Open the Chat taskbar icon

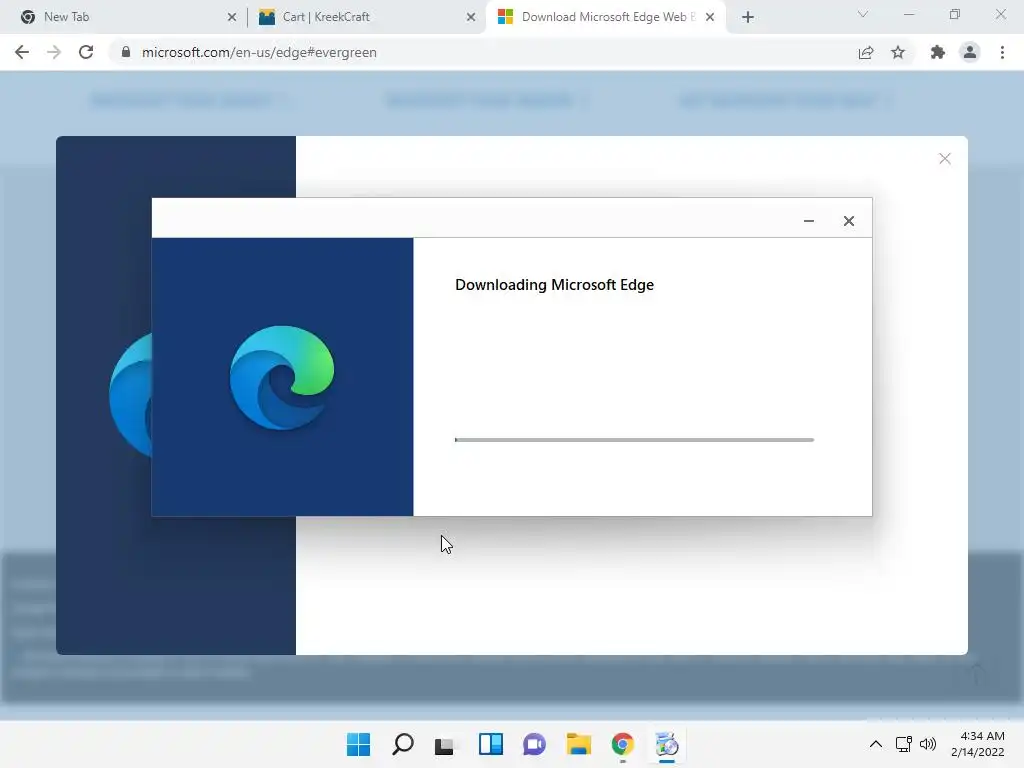(x=534, y=744)
